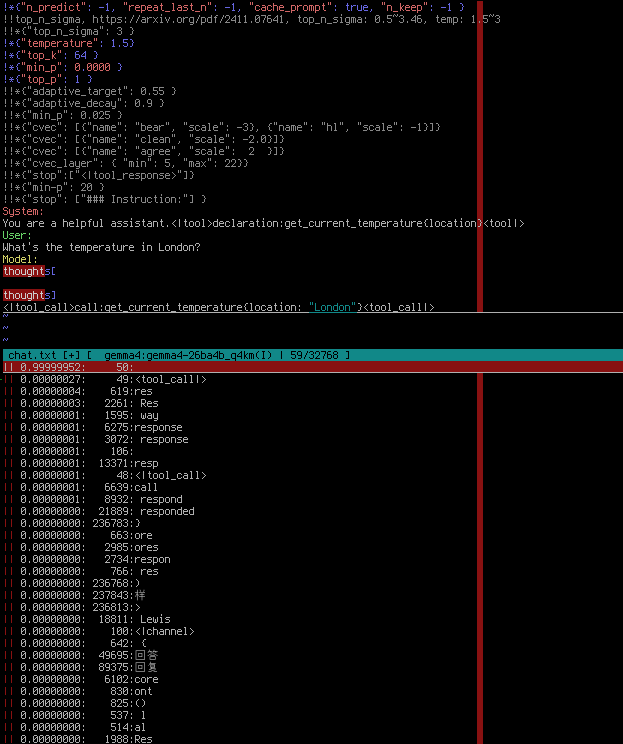Click the closing thoughts] marker
The image size is (623, 744).
tap(29, 295)
